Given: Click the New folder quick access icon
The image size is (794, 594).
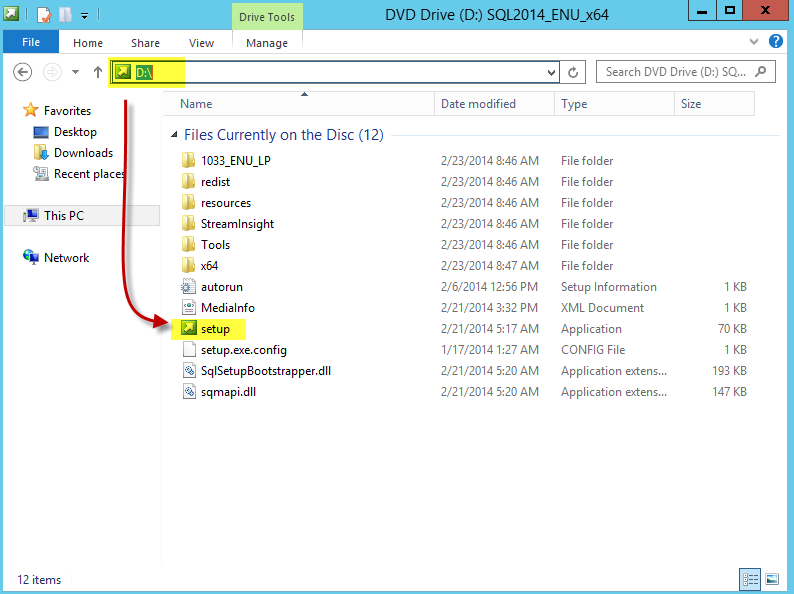Looking at the screenshot, I should 65,15.
